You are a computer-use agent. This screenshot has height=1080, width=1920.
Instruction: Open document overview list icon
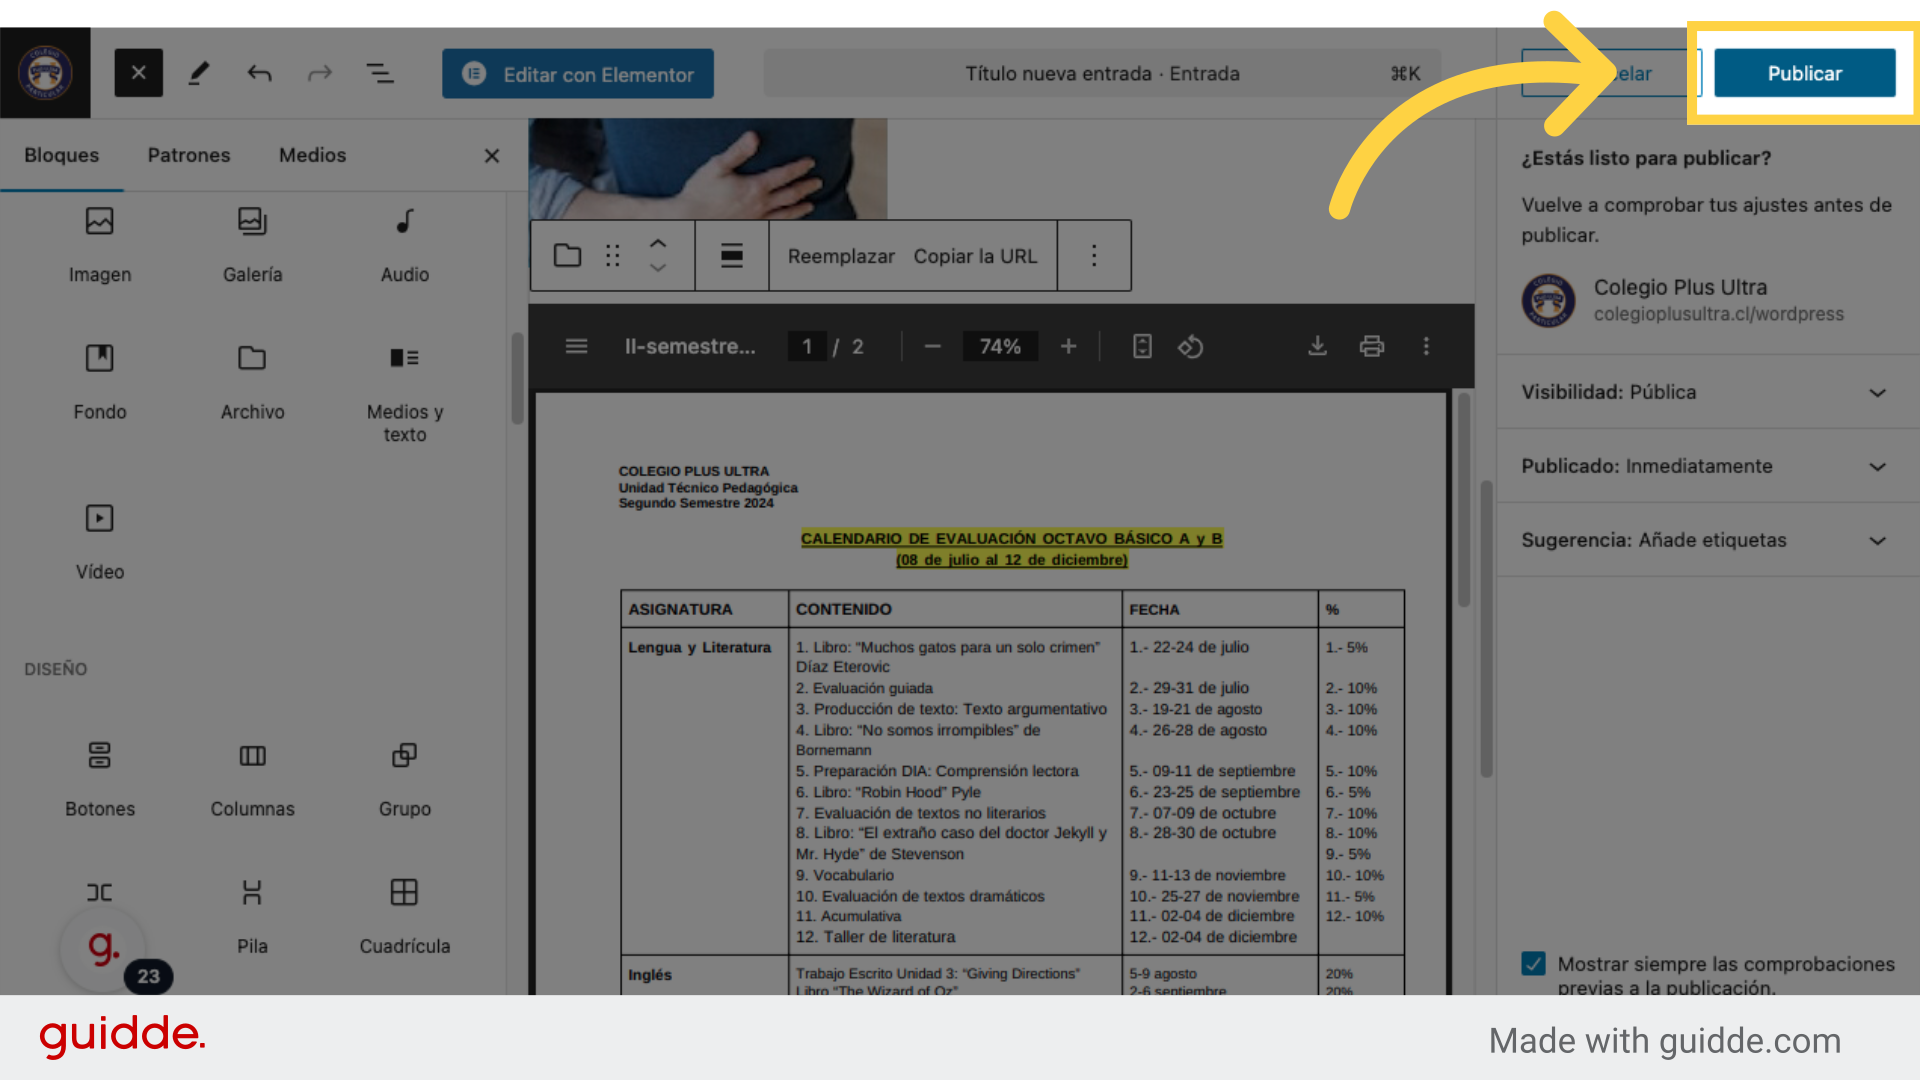point(380,73)
